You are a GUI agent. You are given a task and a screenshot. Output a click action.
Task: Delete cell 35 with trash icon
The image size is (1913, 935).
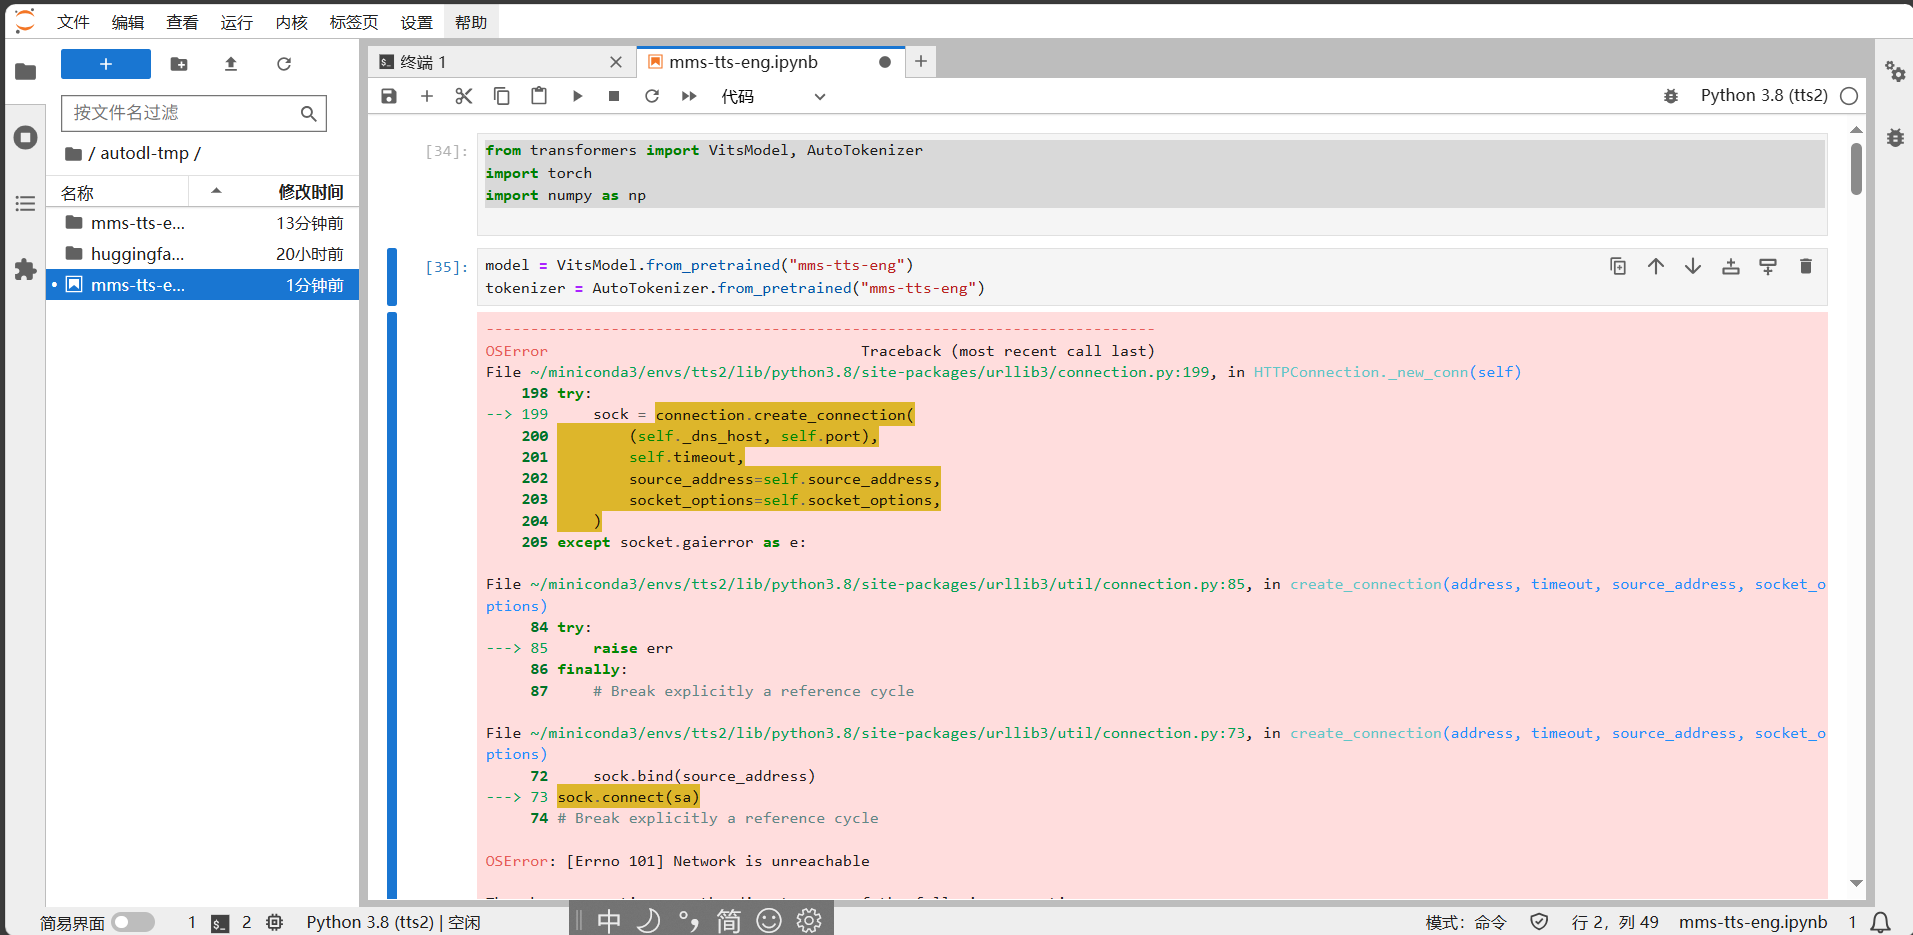tap(1806, 266)
